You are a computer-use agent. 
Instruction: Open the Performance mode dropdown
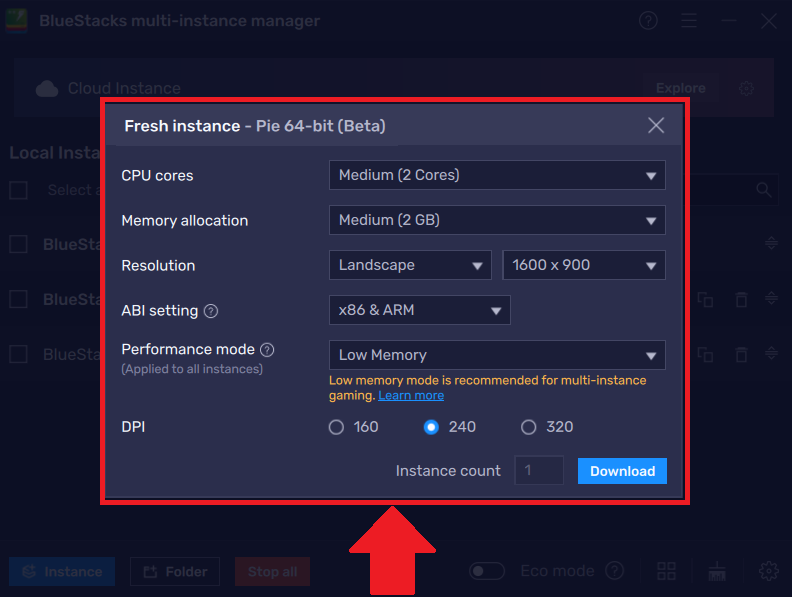coord(497,355)
